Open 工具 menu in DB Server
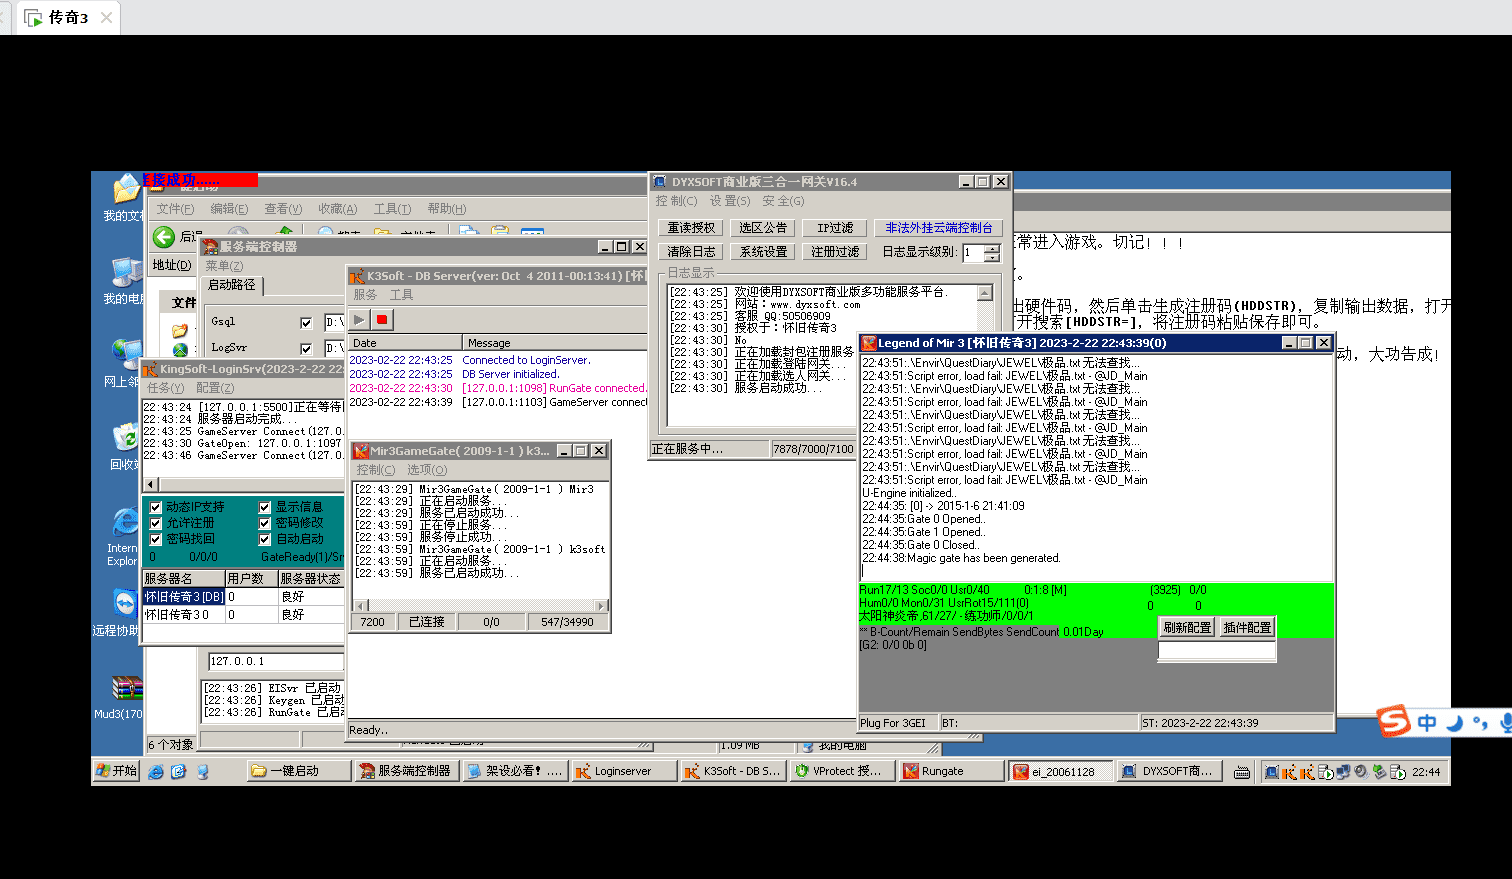This screenshot has width=1512, height=879. click(401, 295)
